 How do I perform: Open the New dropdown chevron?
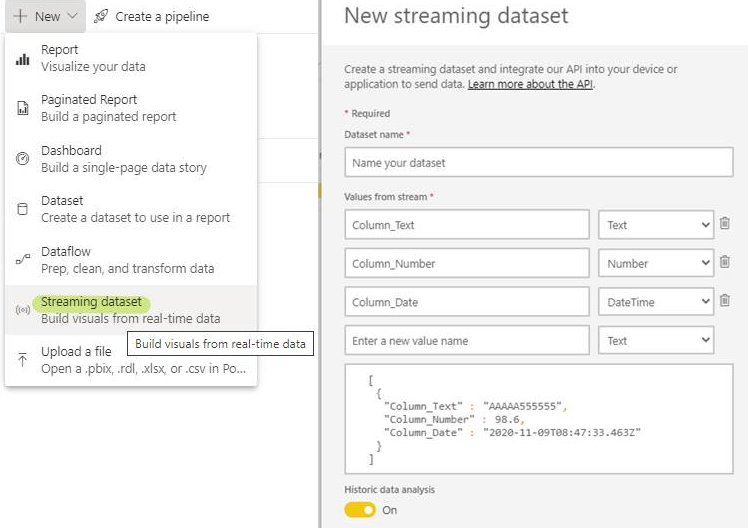click(x=72, y=16)
